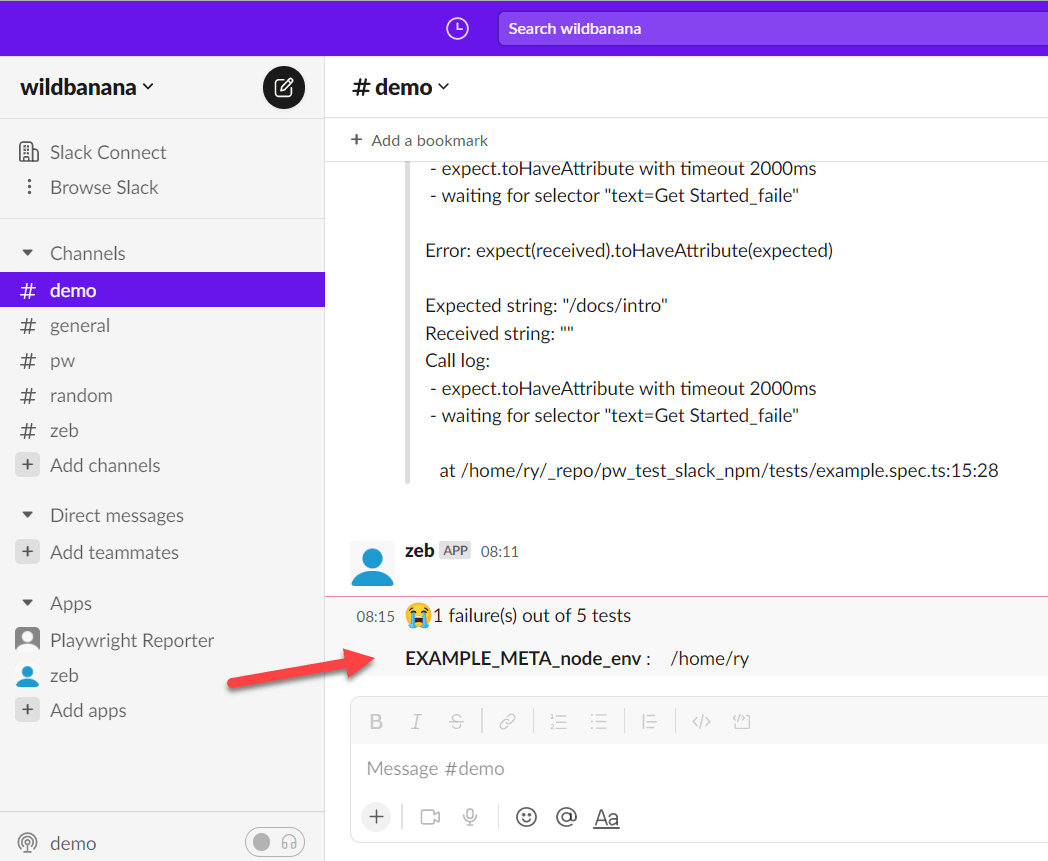The image size is (1048, 861).
Task: Open the emoji picker
Action: click(x=526, y=817)
